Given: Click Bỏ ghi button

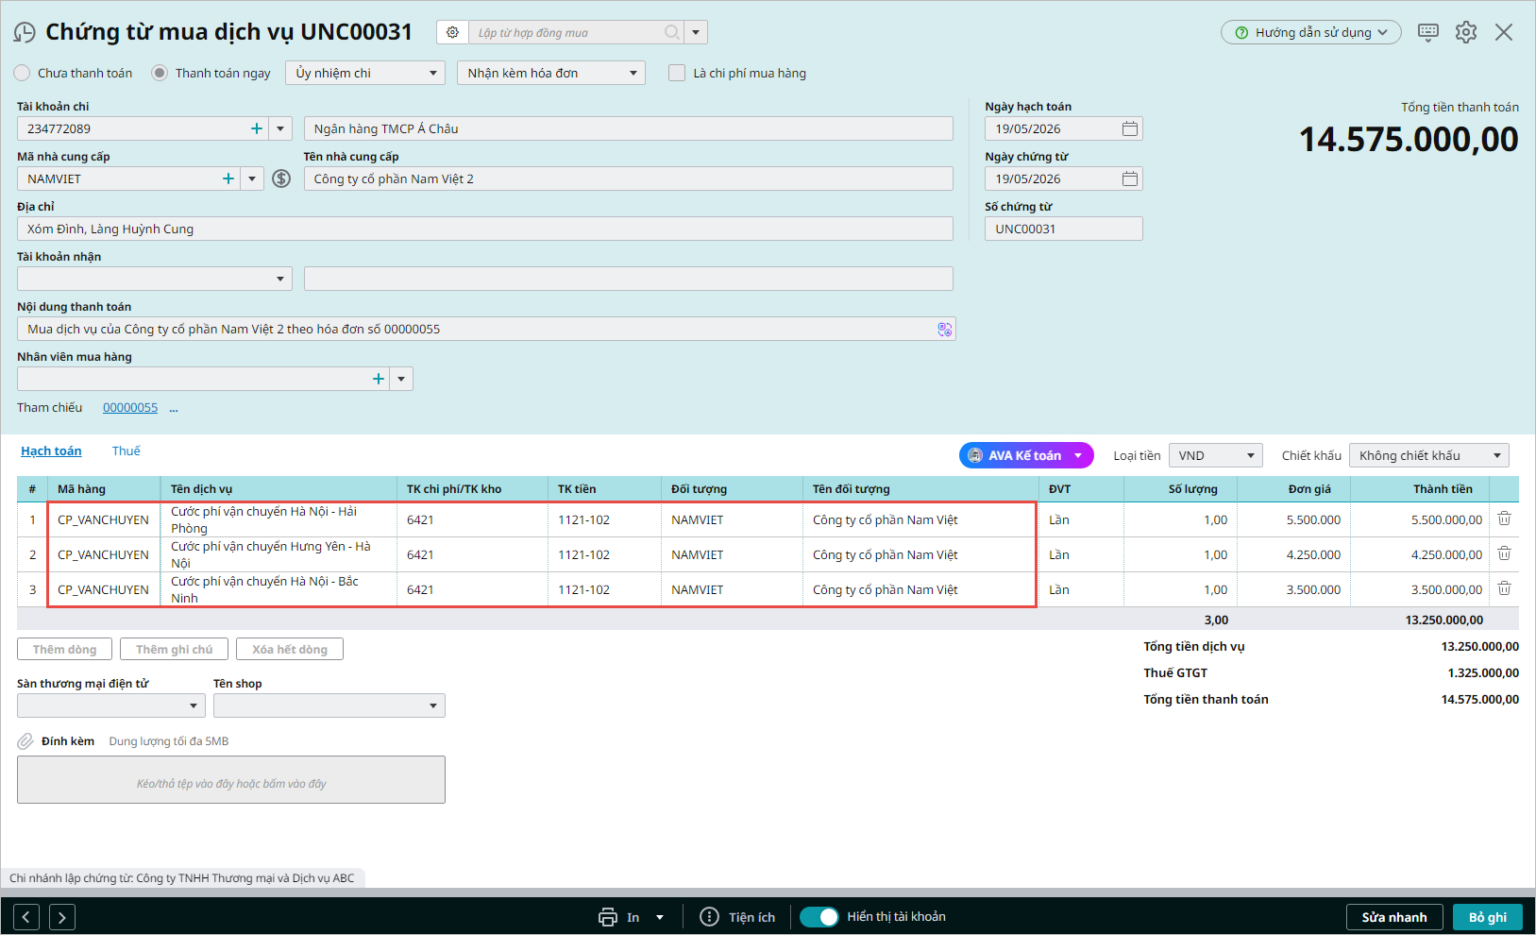Looking at the screenshot, I should pos(1488,917).
